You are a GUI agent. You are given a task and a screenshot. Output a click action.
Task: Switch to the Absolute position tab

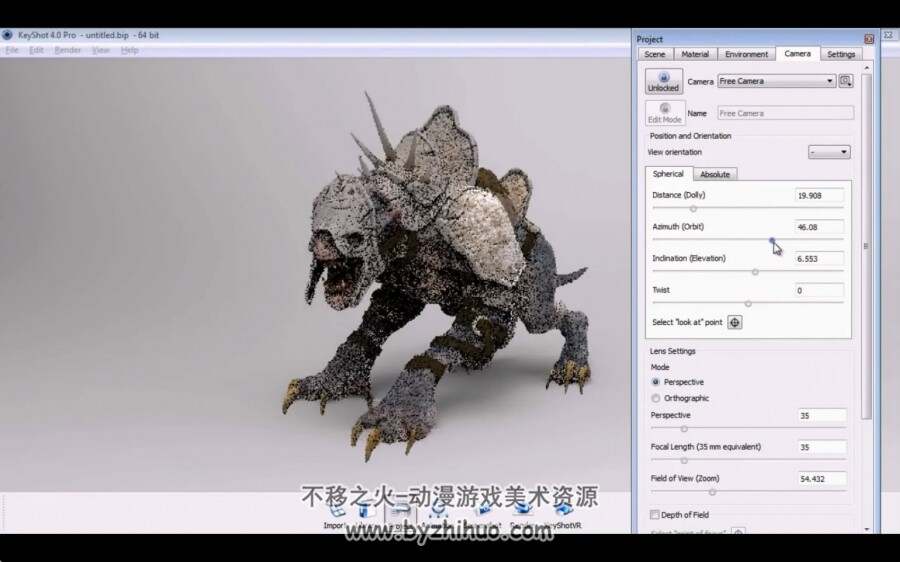click(x=715, y=174)
